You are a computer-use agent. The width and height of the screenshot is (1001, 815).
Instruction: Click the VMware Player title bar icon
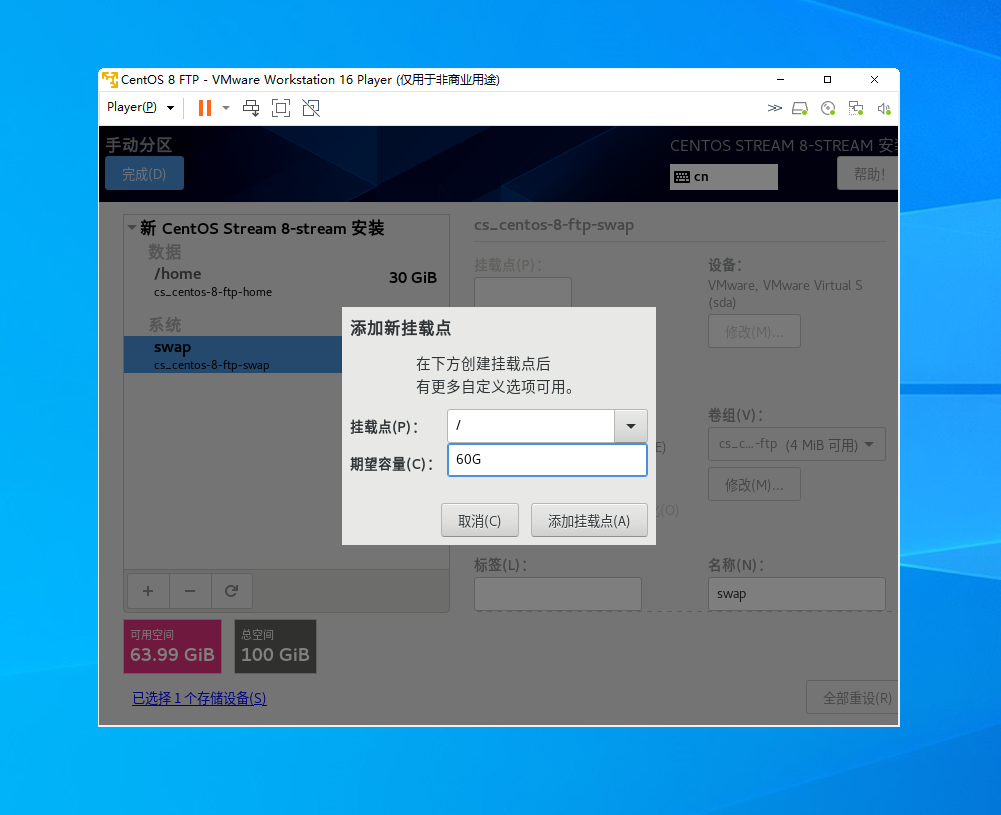110,79
